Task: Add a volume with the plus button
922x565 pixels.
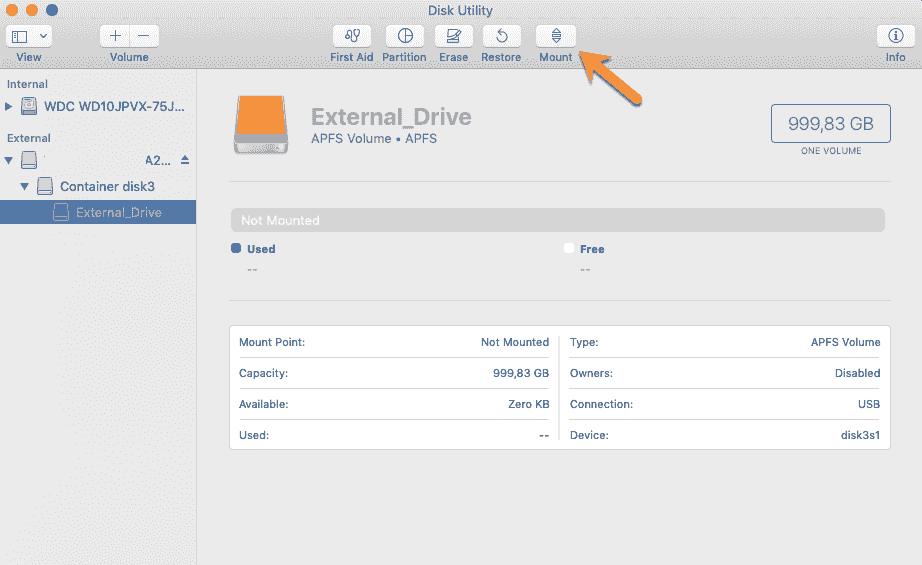Action: click(115, 36)
